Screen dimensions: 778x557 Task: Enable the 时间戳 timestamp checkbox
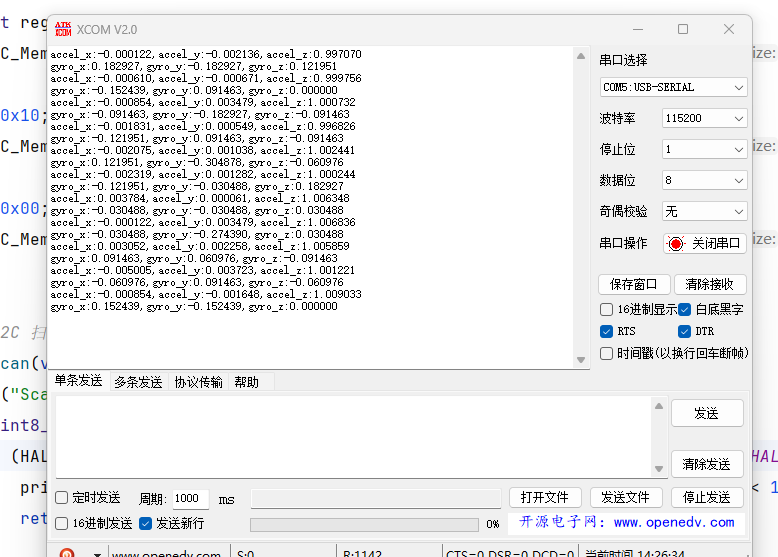coord(606,354)
